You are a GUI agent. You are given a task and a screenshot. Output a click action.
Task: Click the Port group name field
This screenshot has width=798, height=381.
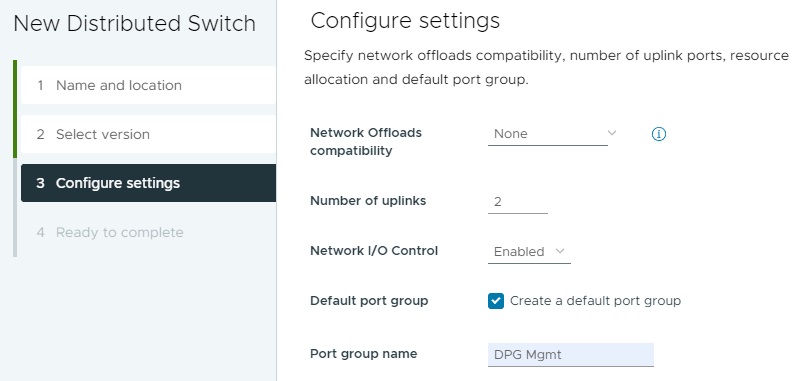pyautogui.click(x=571, y=355)
